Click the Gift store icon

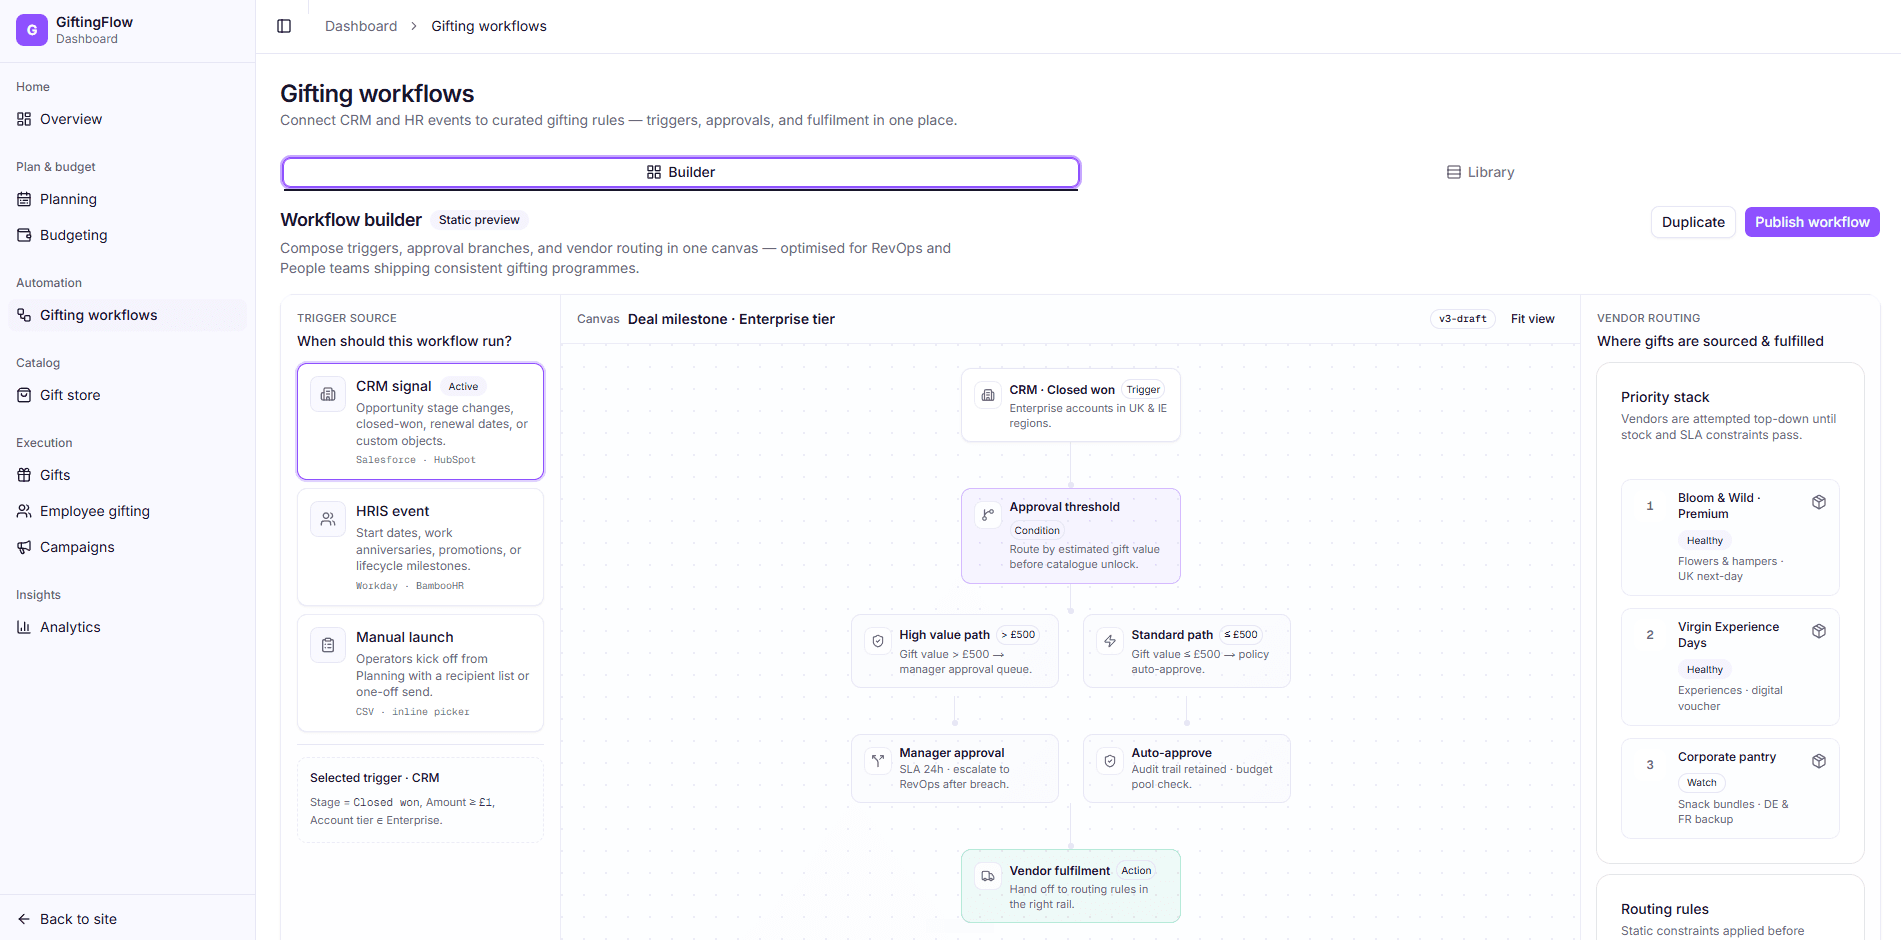click(x=24, y=395)
